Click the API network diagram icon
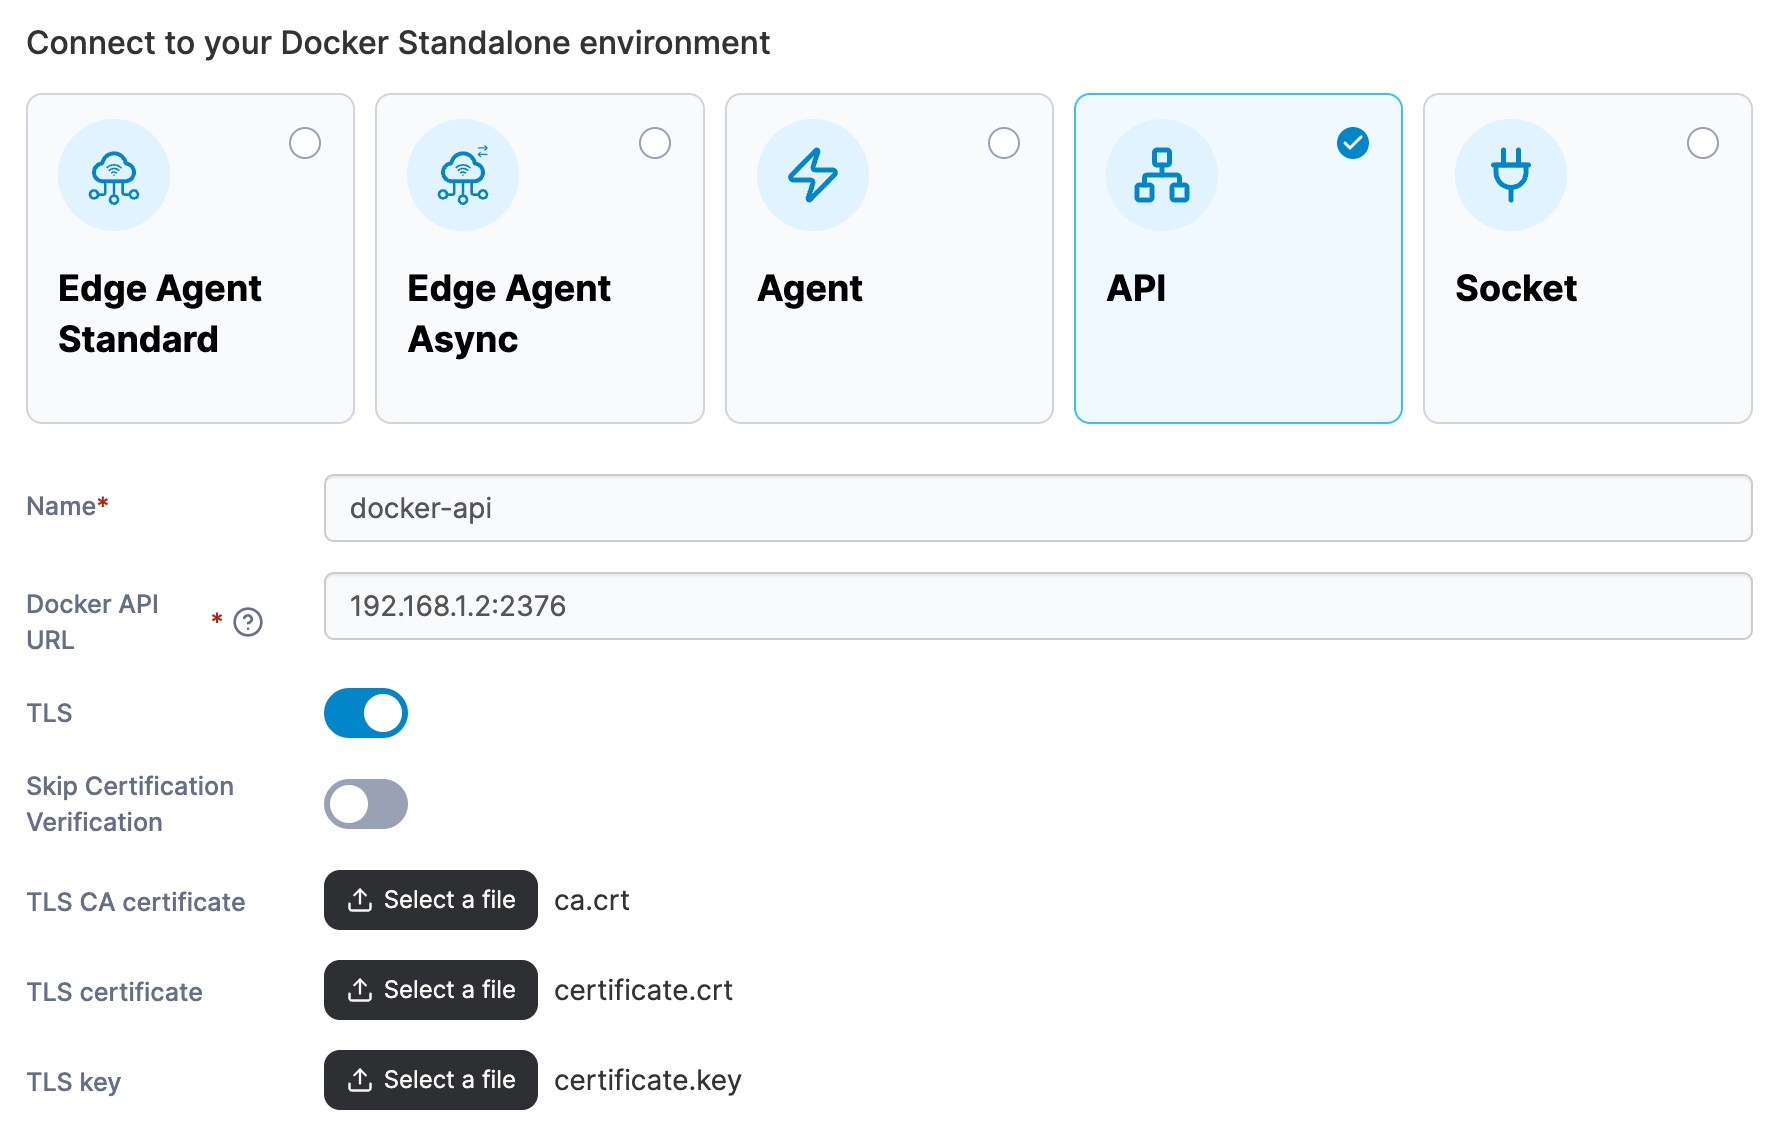1780x1128 pixels. [x=1161, y=176]
